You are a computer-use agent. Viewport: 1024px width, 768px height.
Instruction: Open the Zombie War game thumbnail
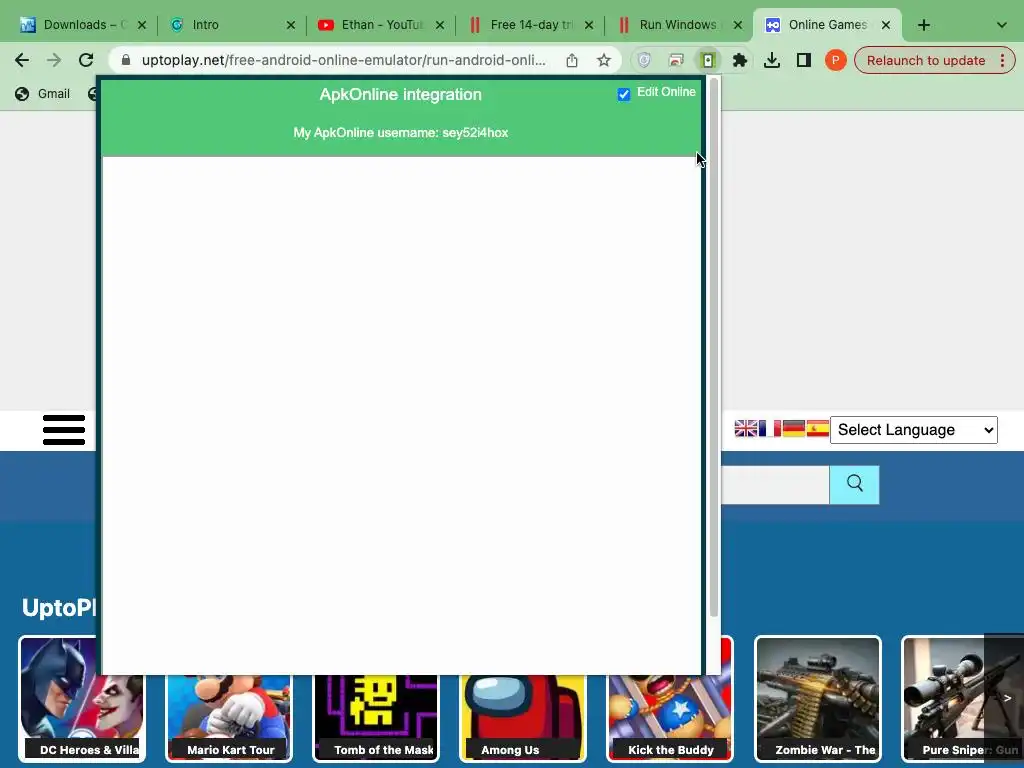[x=818, y=699]
